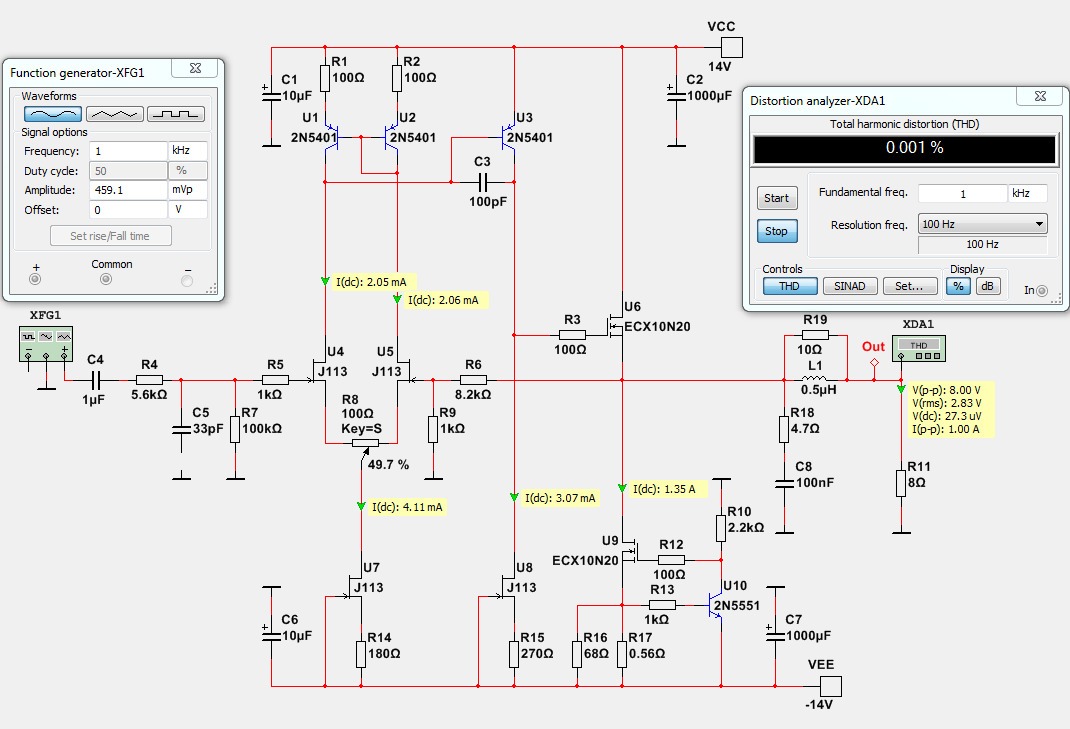Image resolution: width=1070 pixels, height=729 pixels.
Task: Select capacitor C8 100nF
Action: [785, 483]
